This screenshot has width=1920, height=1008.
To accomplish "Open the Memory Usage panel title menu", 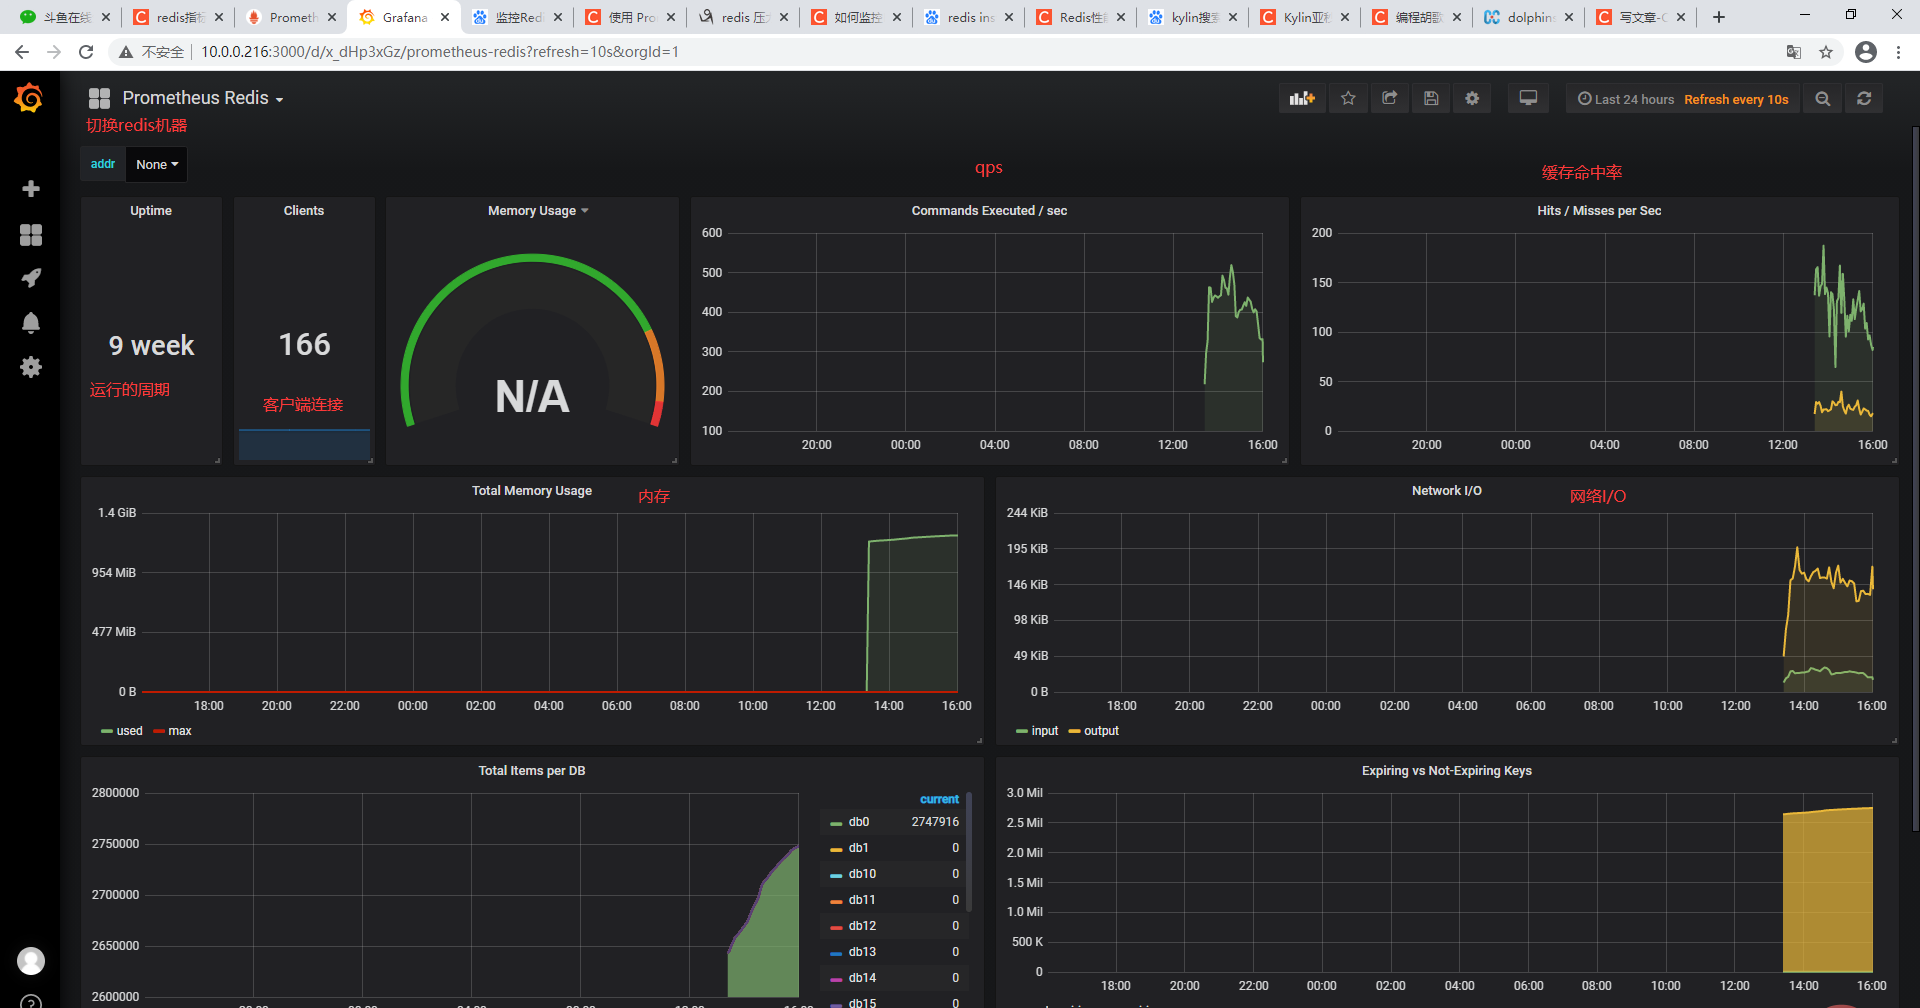I will (x=538, y=211).
